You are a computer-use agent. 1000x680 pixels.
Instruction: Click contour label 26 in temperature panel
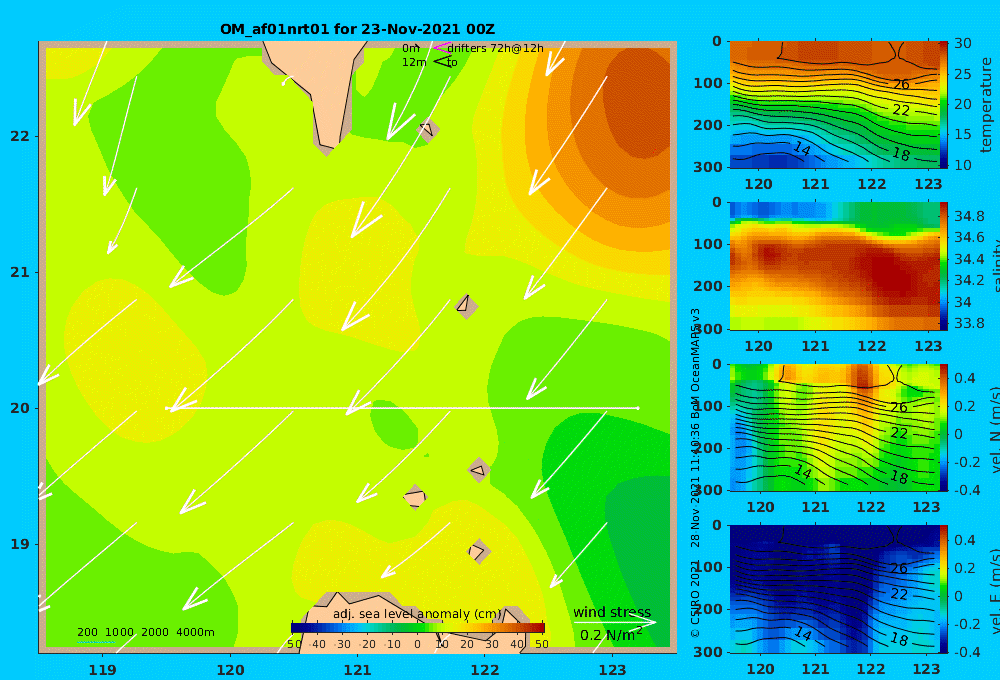point(901,84)
